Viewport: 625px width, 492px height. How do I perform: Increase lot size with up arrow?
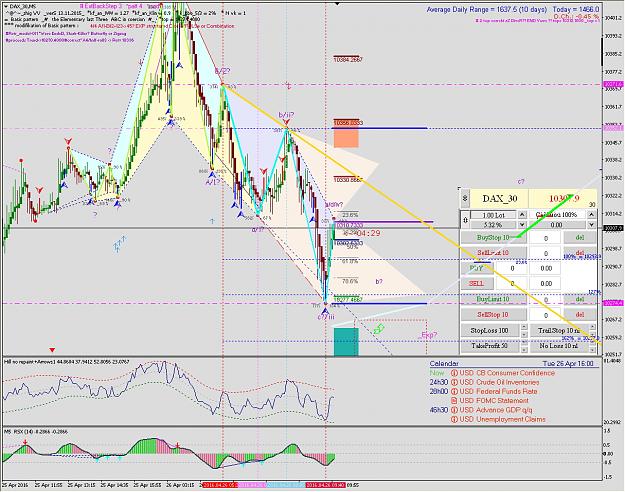pyautogui.click(x=522, y=215)
